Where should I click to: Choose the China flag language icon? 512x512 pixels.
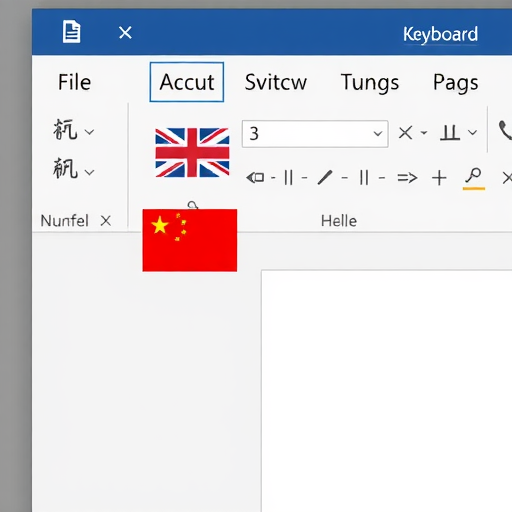(x=190, y=240)
